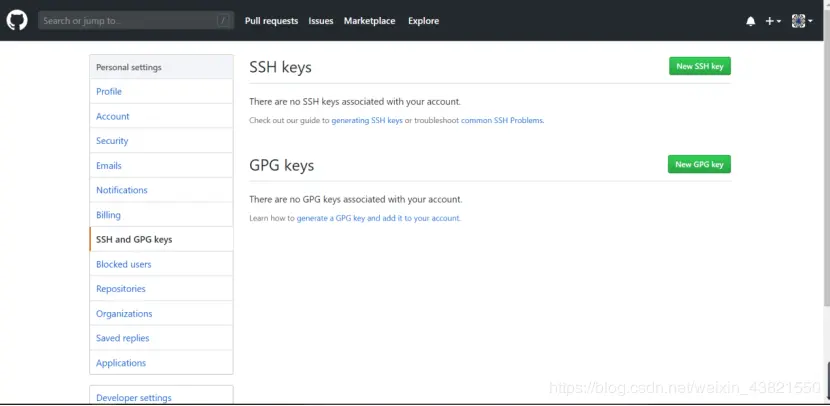Screen dimensions: 830x406
Task: Select Profile in the settings sidebar
Action: pos(161,92)
